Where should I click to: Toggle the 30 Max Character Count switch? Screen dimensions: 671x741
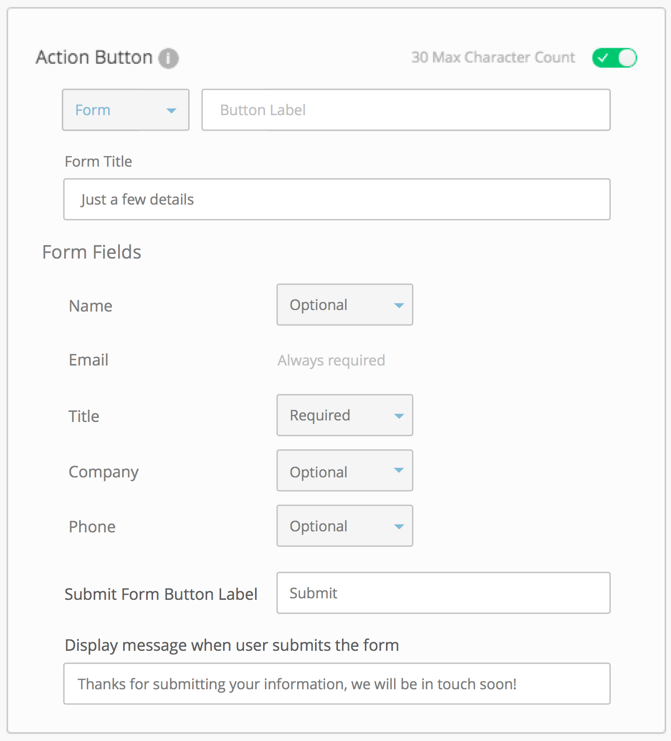click(614, 57)
